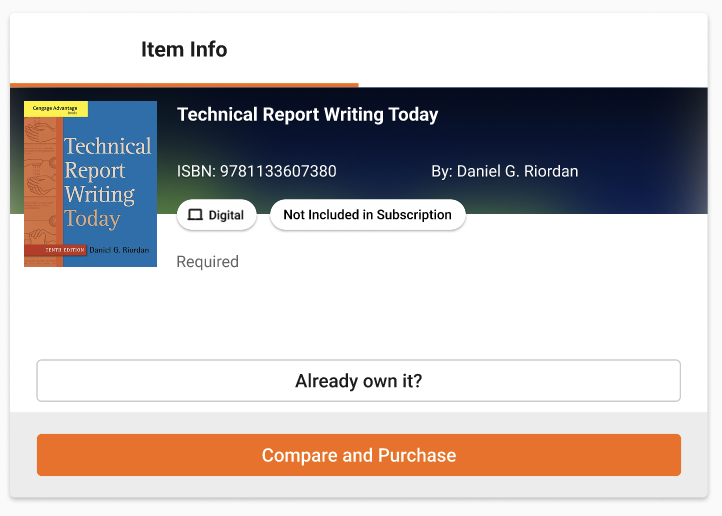Open the Technical Report Writing Today cover thumbnail

tap(90, 184)
